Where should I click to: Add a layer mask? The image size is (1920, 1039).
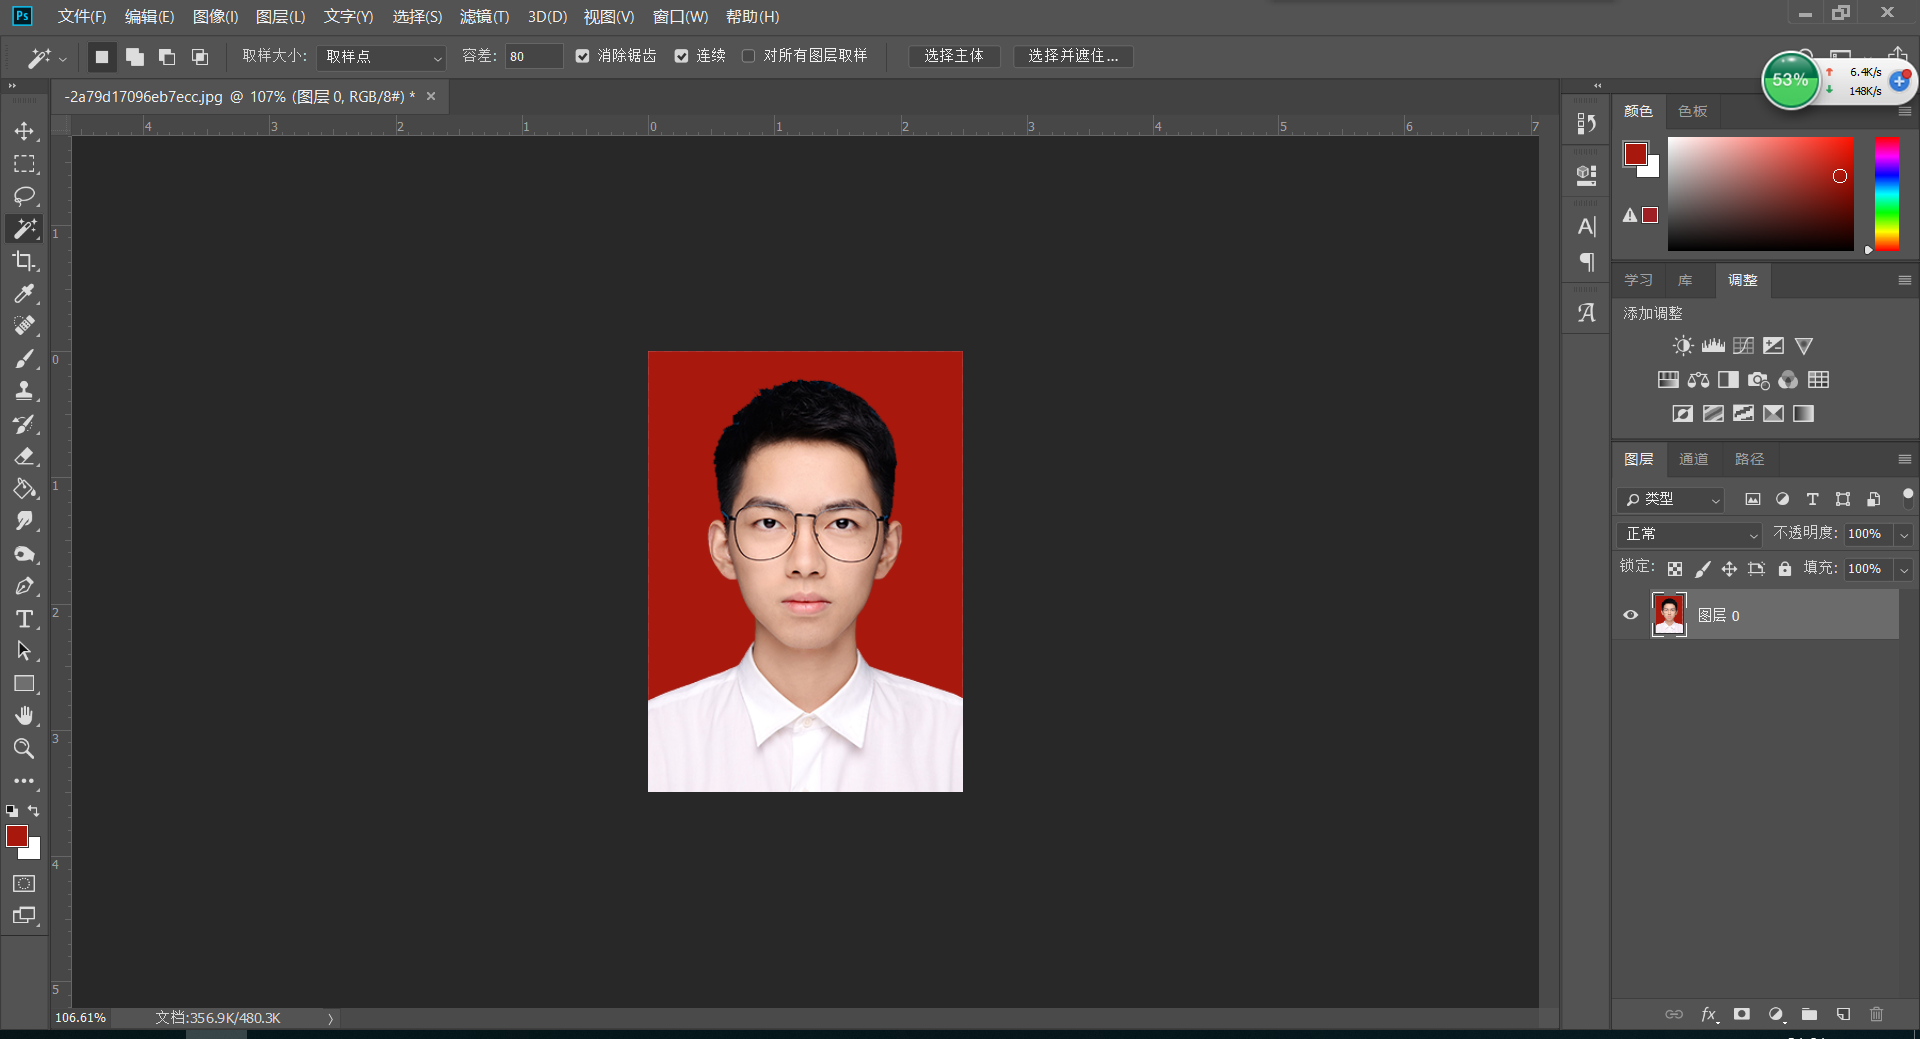click(1742, 1014)
